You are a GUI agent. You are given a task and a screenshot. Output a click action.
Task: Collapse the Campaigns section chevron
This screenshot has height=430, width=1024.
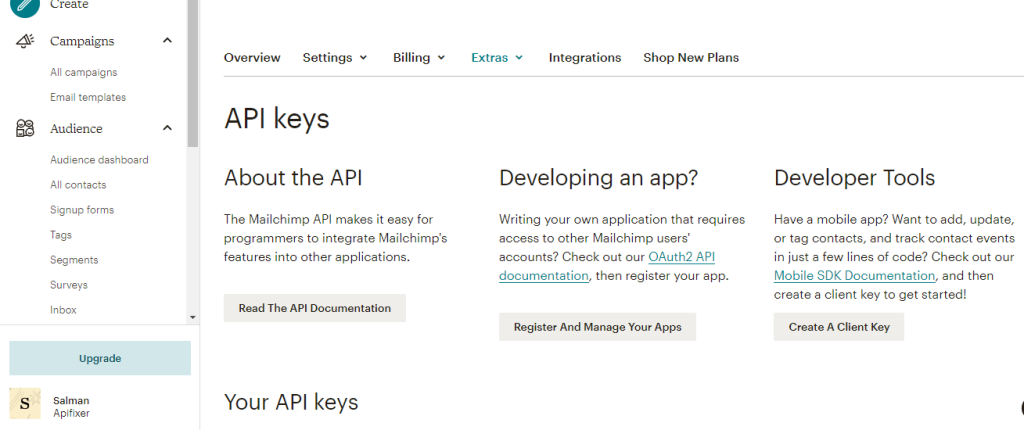(167, 41)
